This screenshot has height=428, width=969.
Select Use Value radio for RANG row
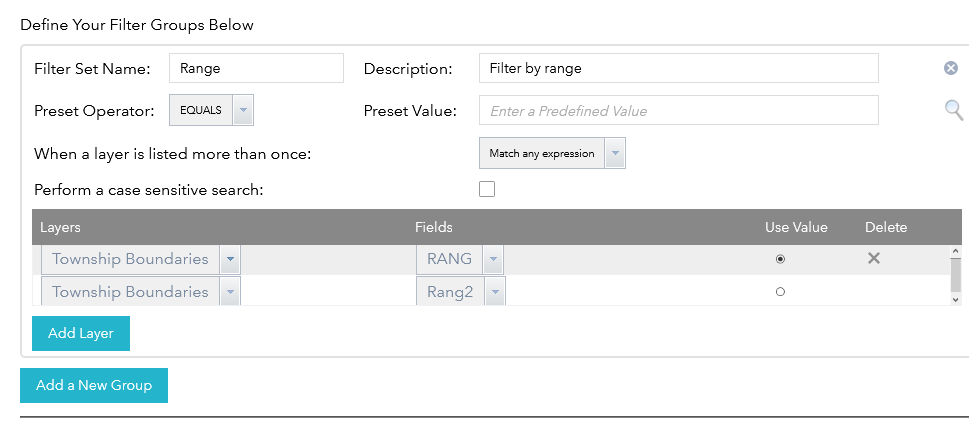(x=780, y=259)
